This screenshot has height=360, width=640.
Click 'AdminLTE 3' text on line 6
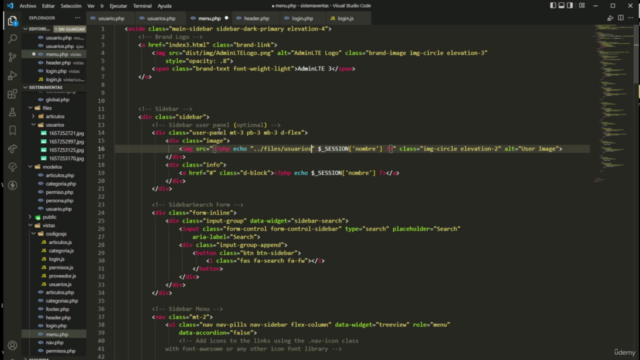[x=314, y=69]
